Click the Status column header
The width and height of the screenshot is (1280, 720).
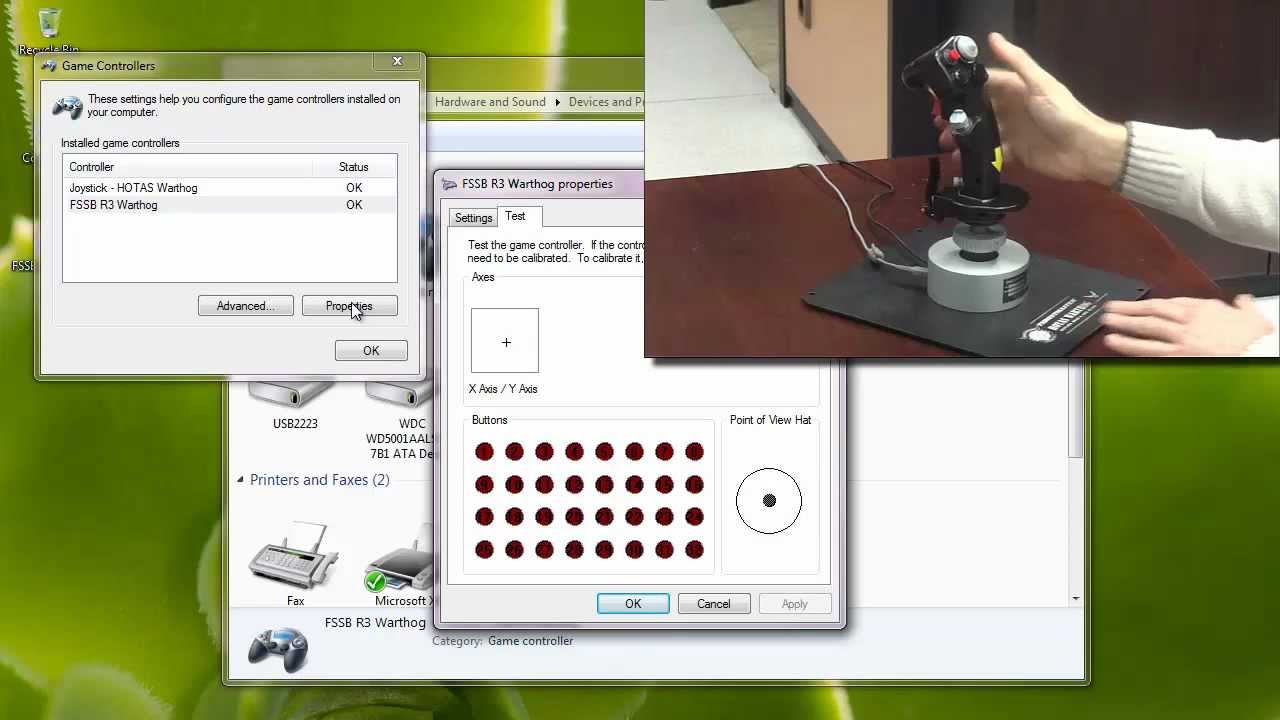353,167
